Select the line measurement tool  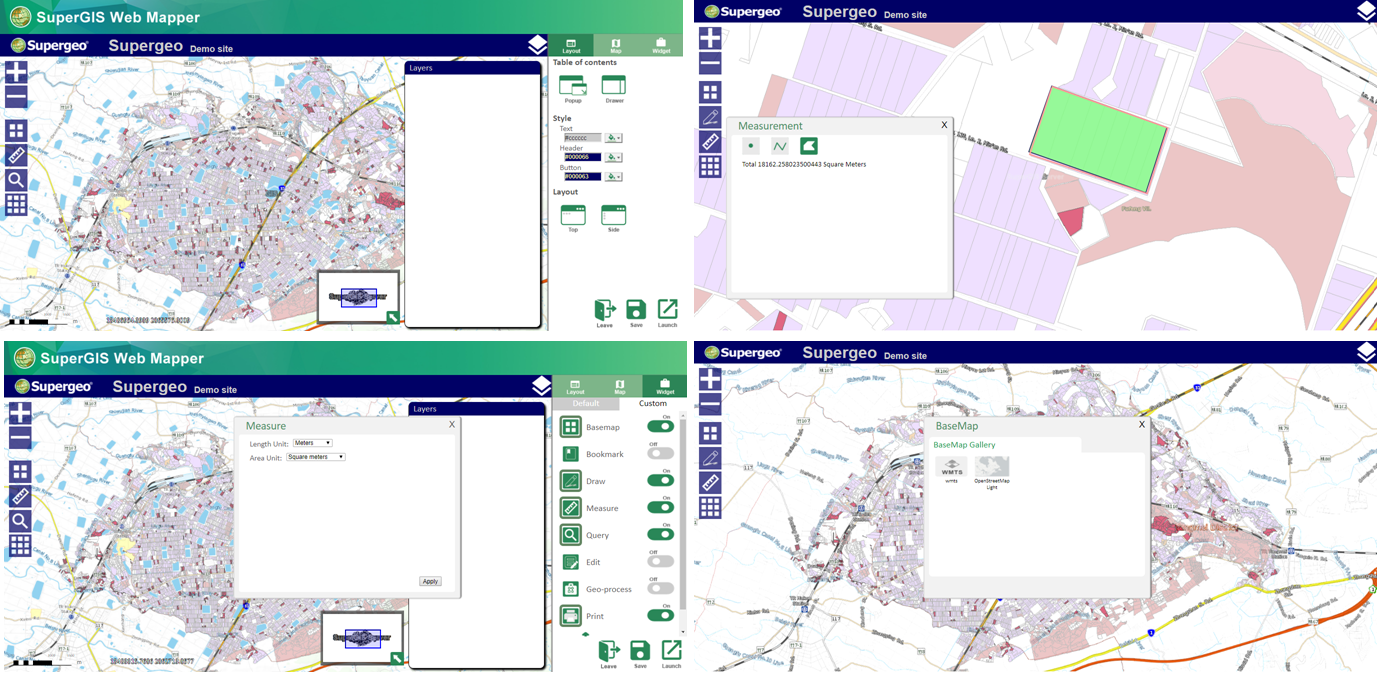point(780,146)
